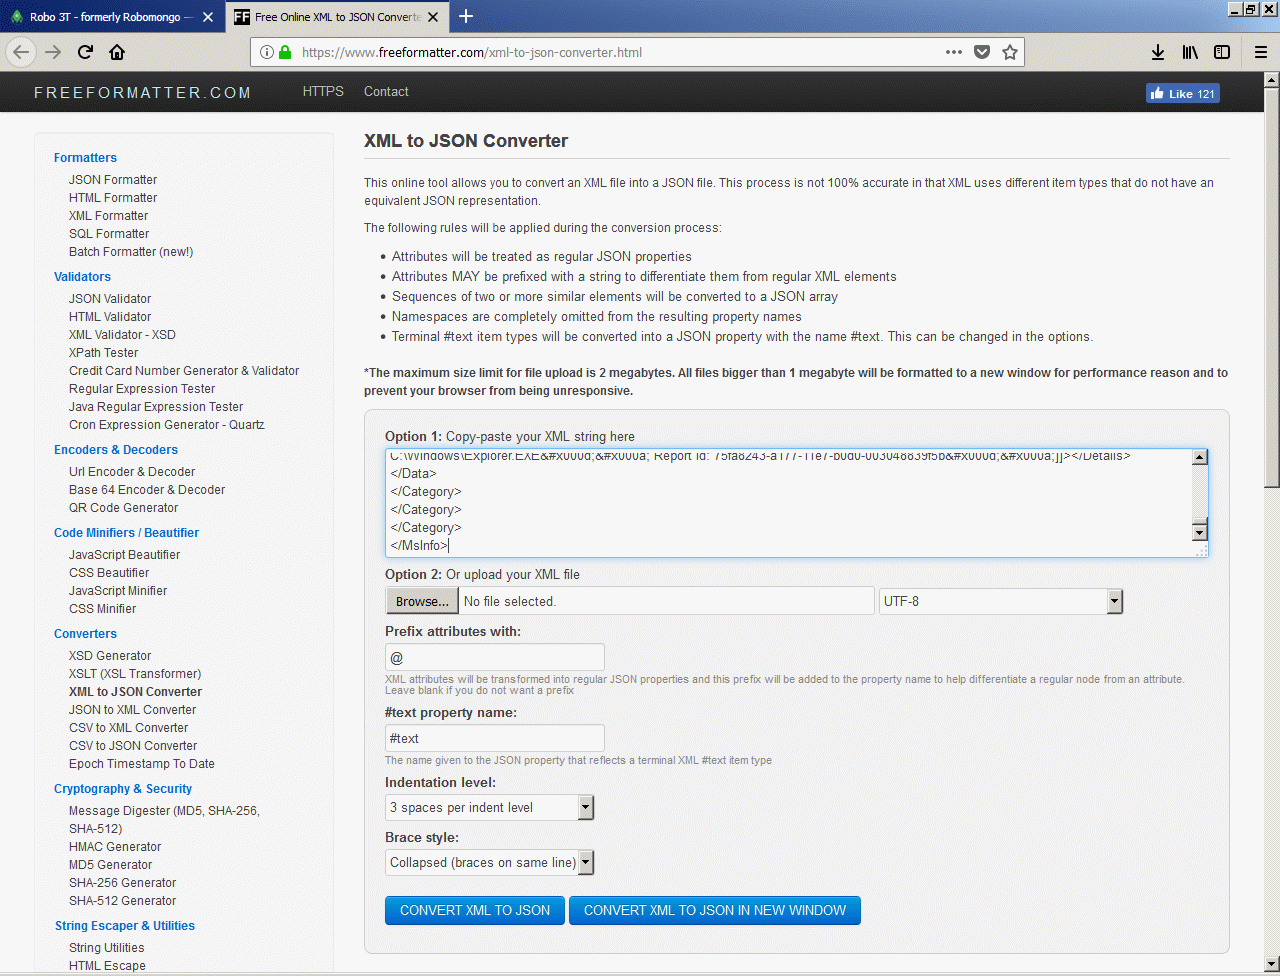Image resolution: width=1280 pixels, height=976 pixels.
Task: Open the Firefox hamburger menu
Action: pos(1261,52)
